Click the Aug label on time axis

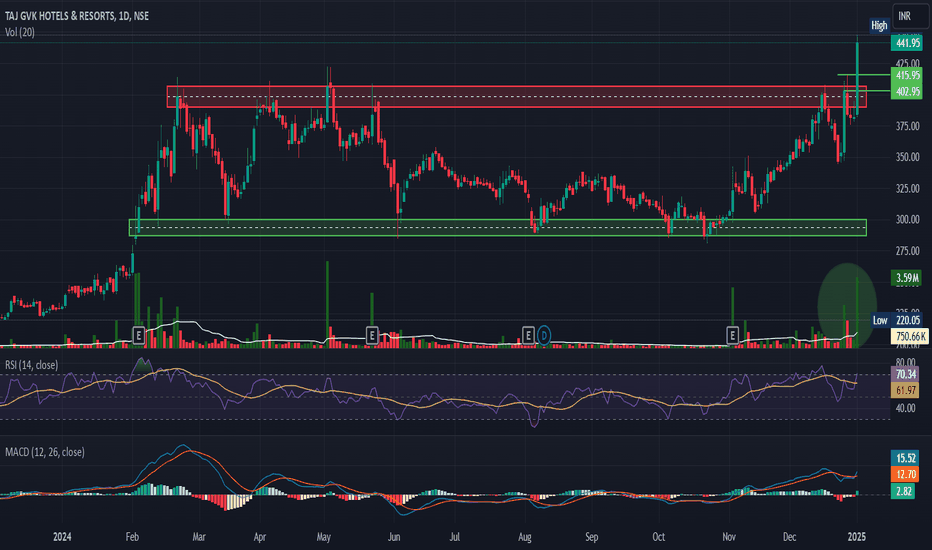click(x=525, y=537)
